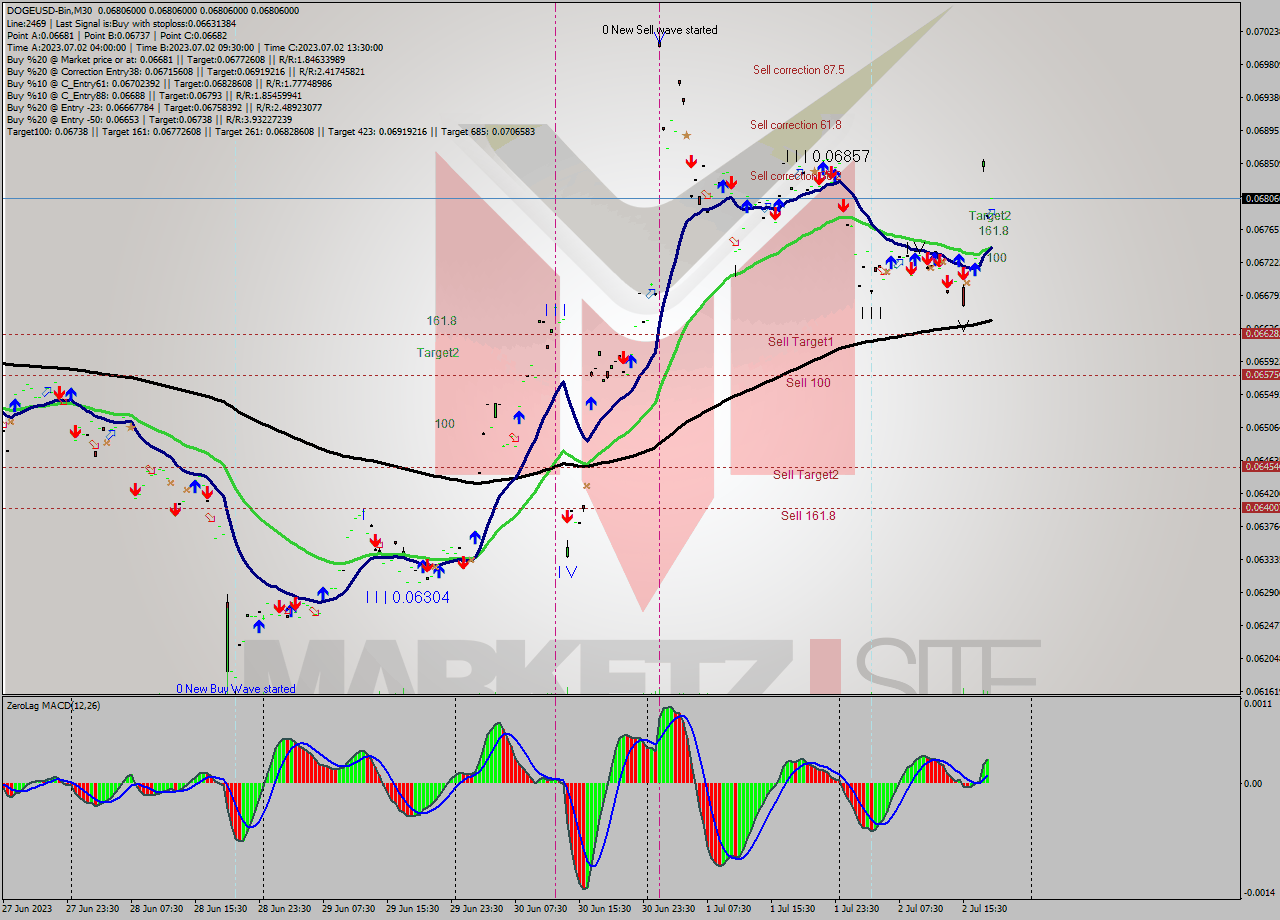Click the 0.06506 value on price axis
This screenshot has width=1280, height=920.
point(1262,427)
